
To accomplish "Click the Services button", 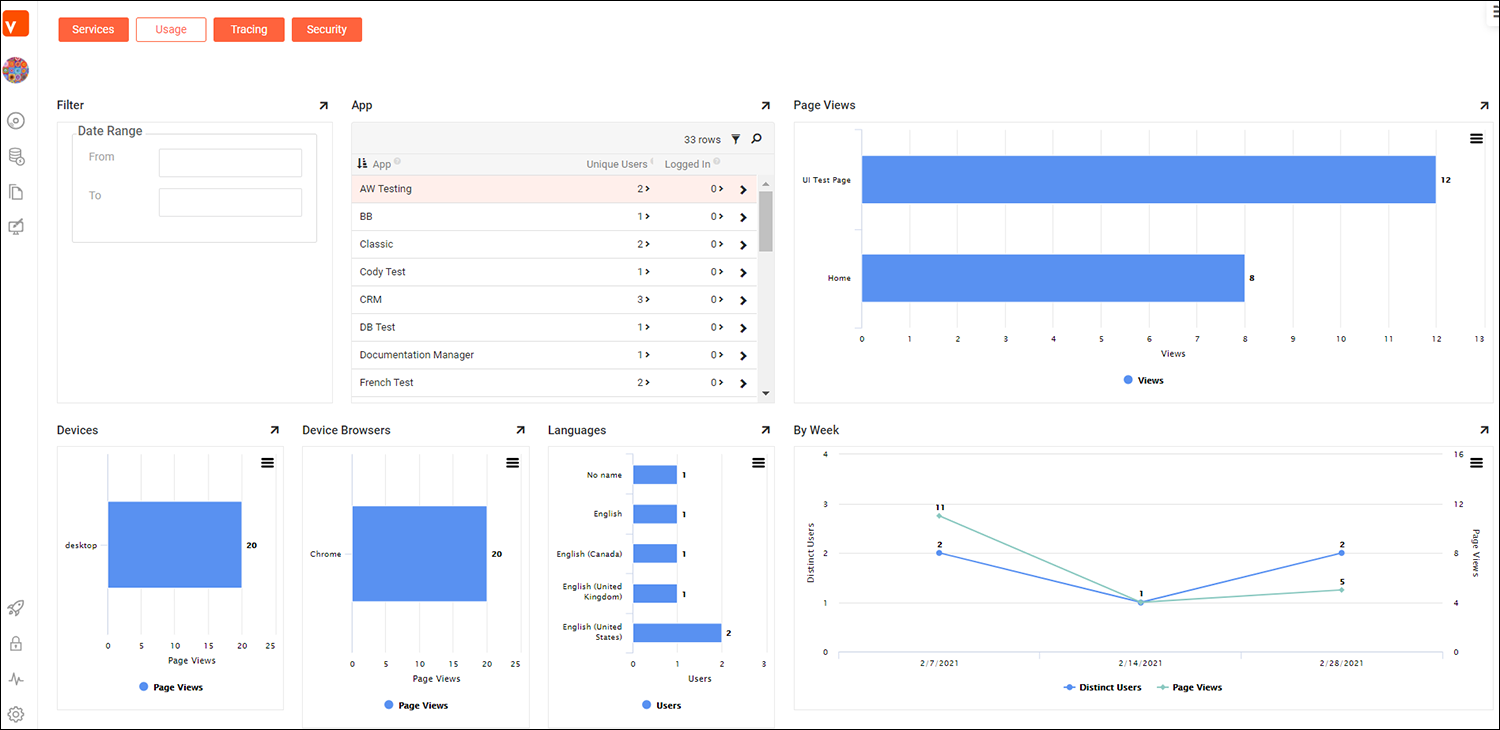I will click(93, 30).
